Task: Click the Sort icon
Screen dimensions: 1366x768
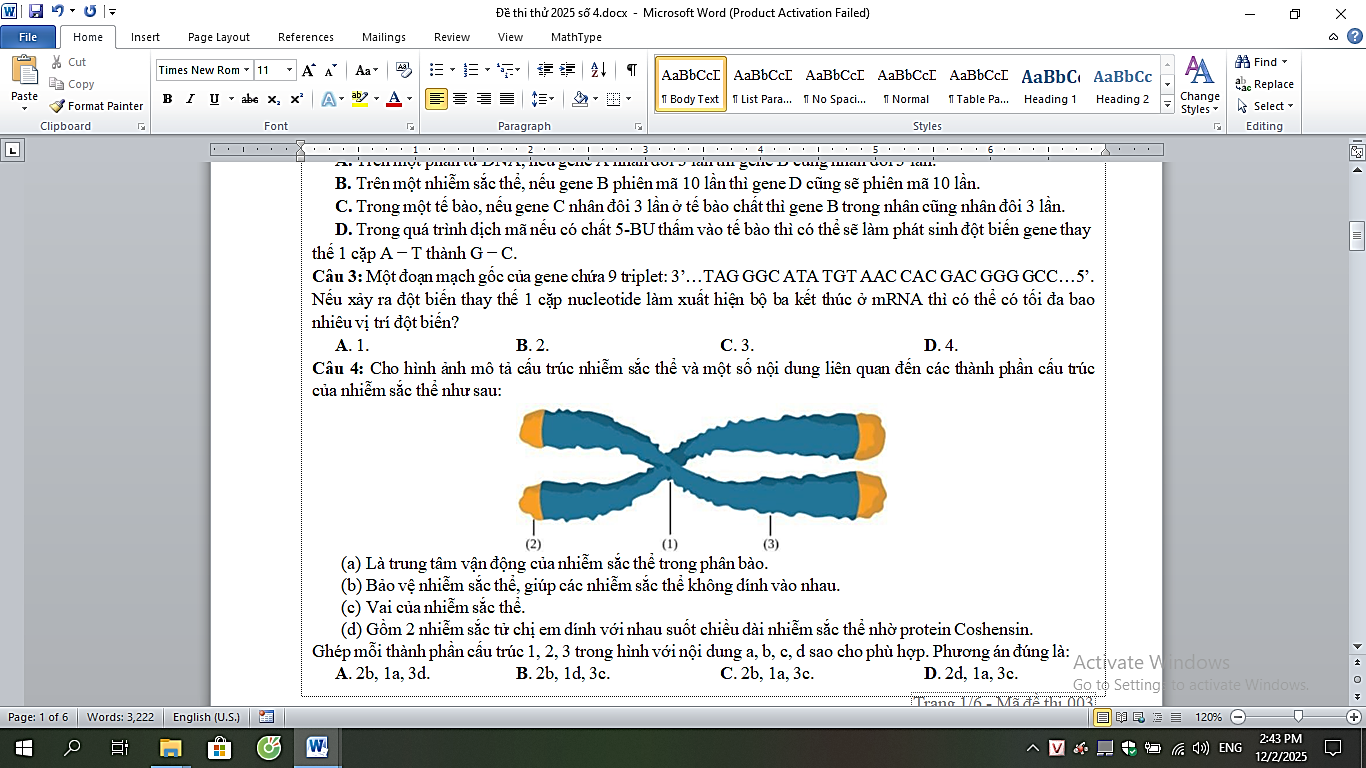Action: coord(598,70)
